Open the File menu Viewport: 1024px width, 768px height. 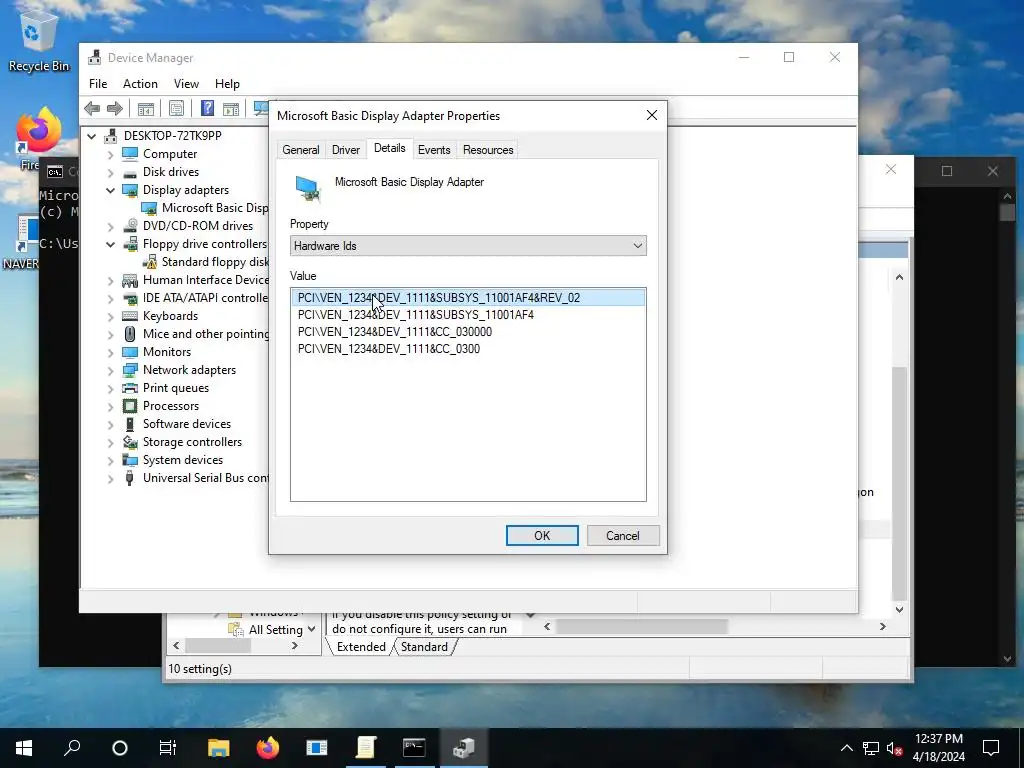[98, 84]
